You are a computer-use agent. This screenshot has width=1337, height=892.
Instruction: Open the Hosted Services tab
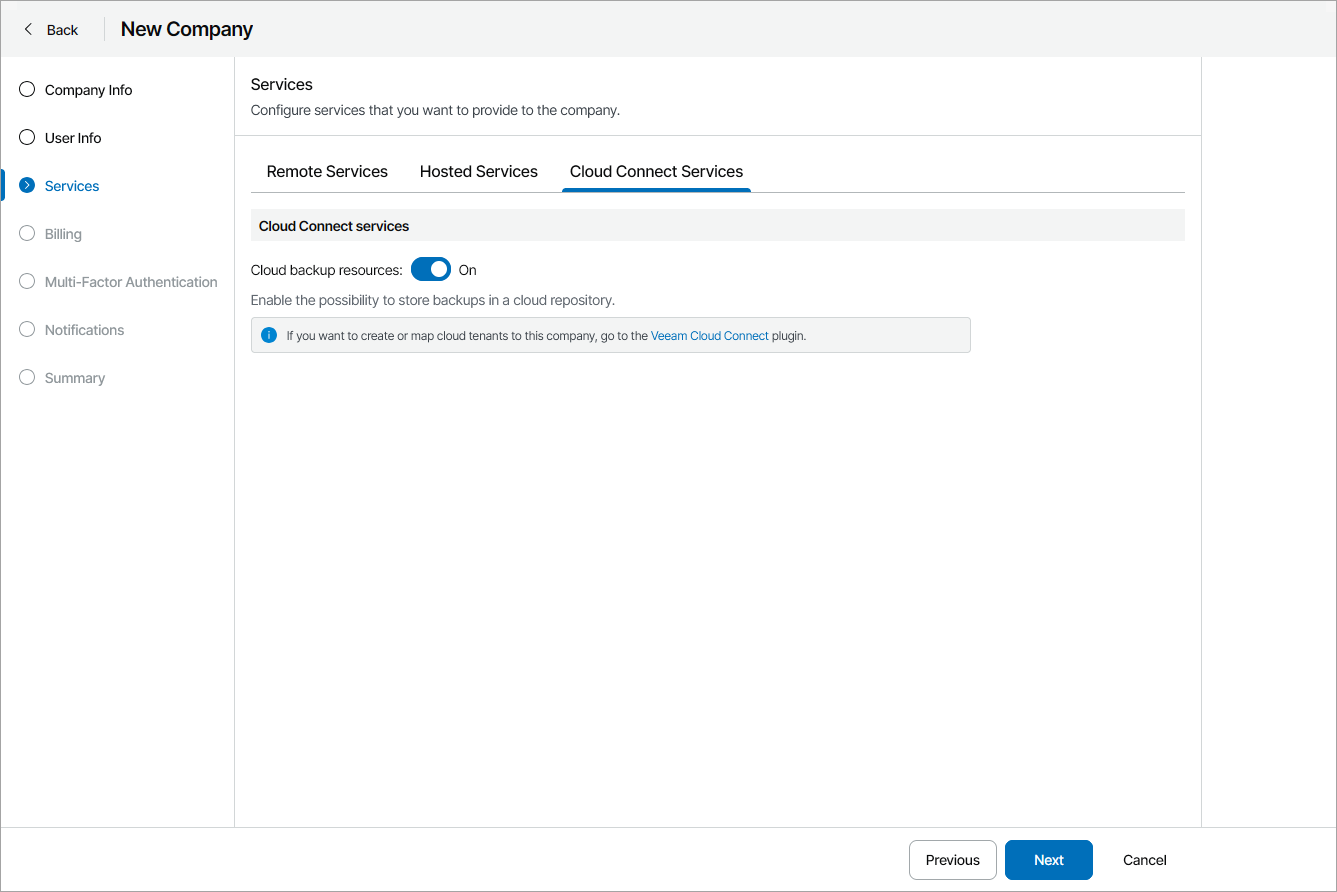478,172
